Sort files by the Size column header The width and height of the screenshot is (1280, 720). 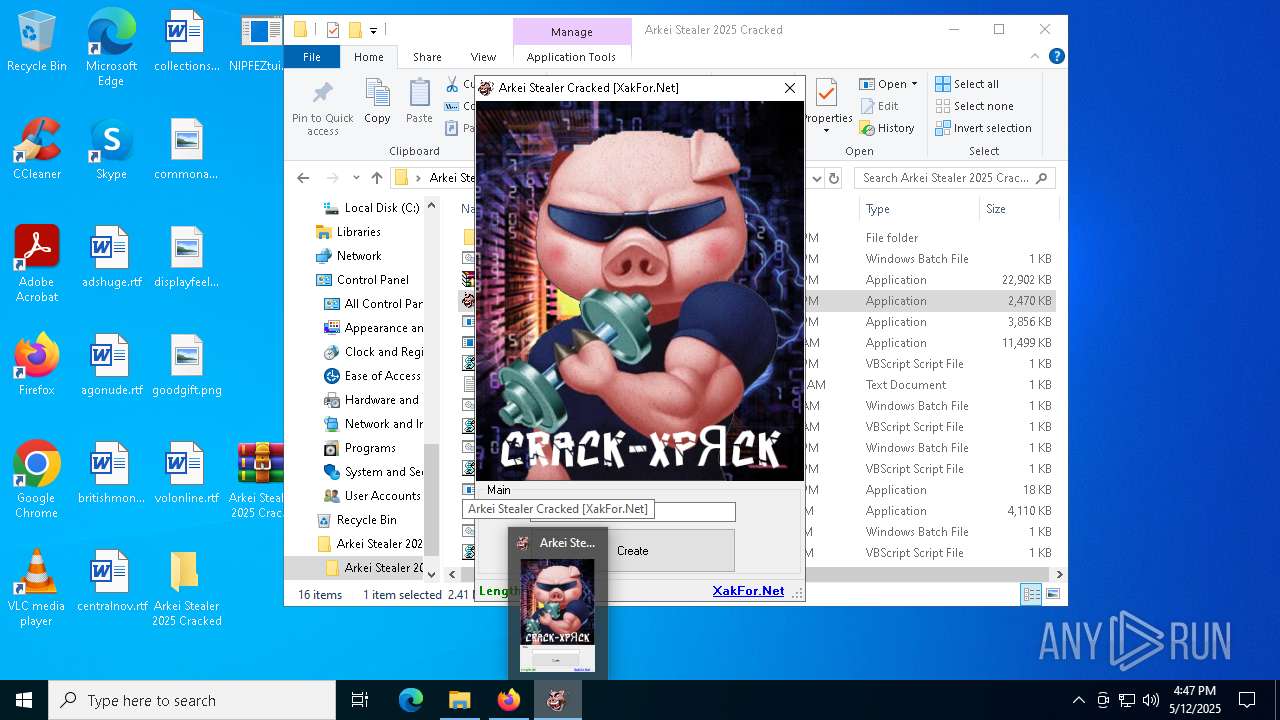(x=1017, y=209)
